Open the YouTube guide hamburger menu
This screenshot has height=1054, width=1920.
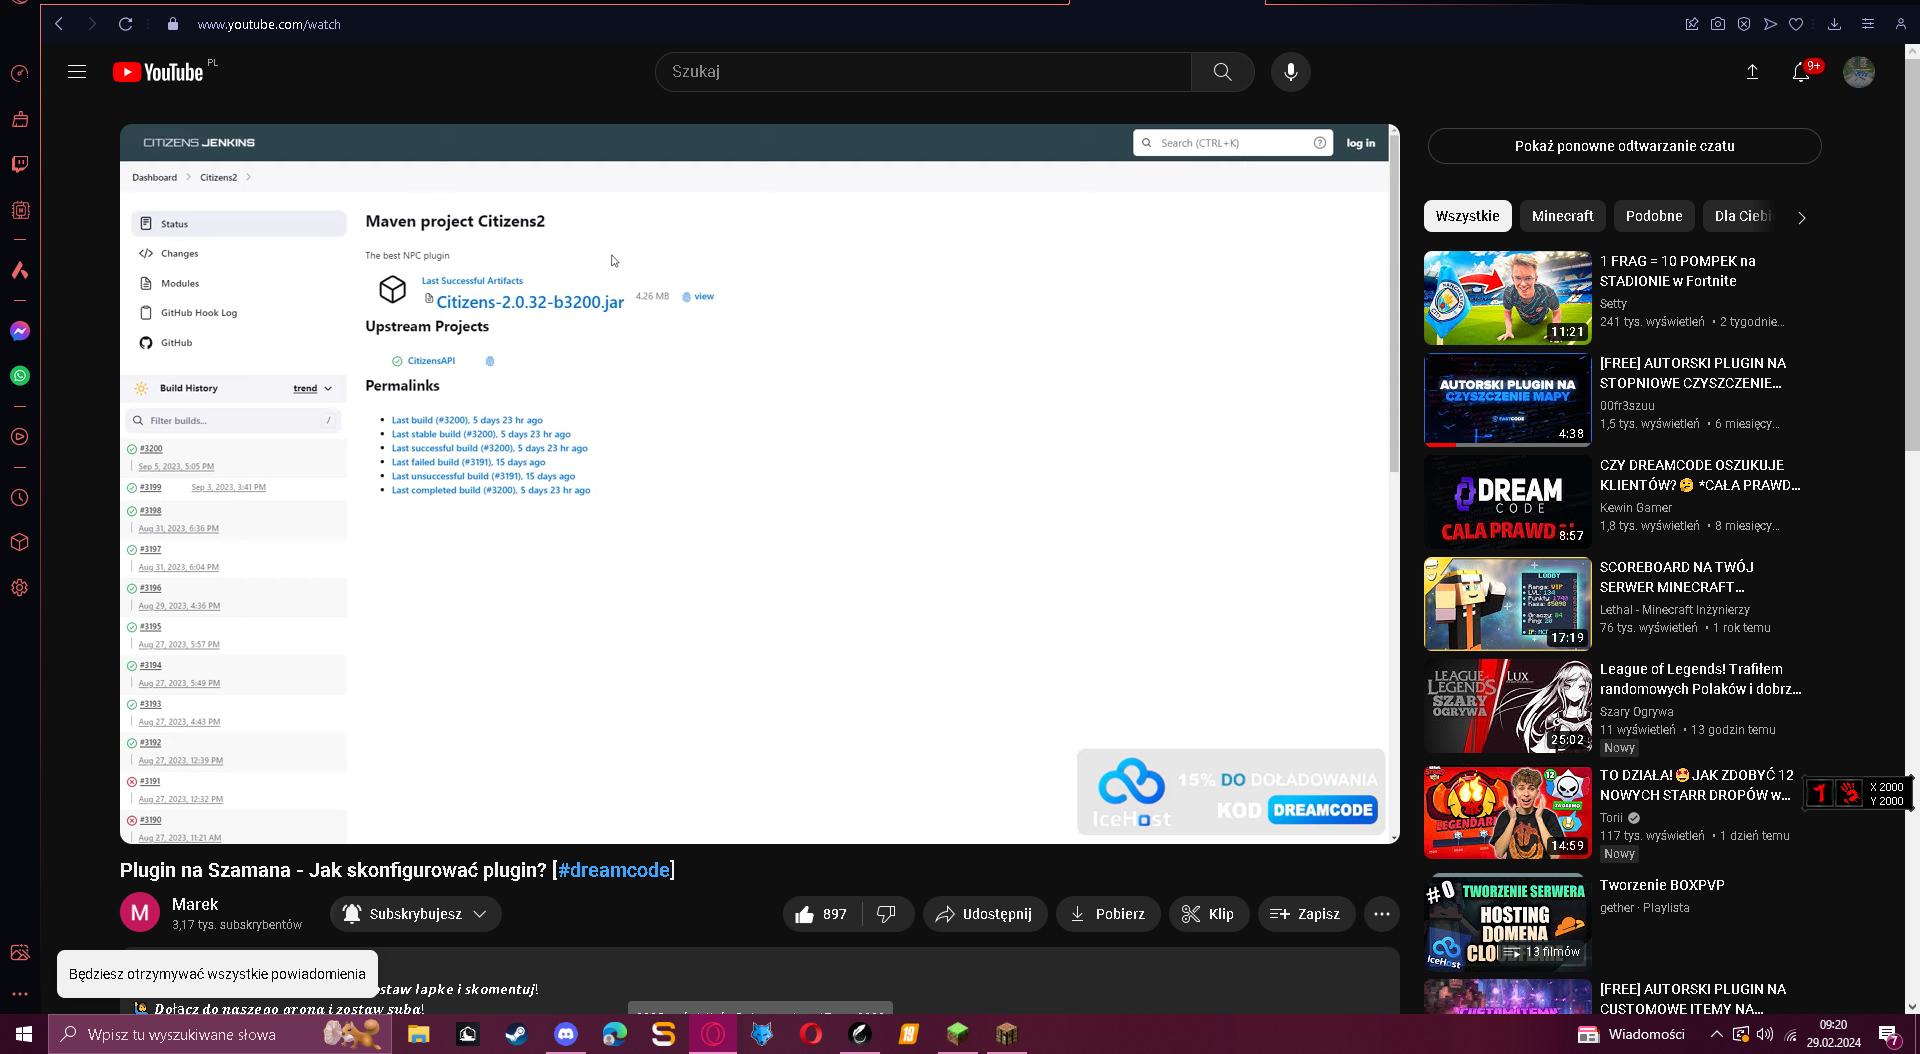point(77,72)
